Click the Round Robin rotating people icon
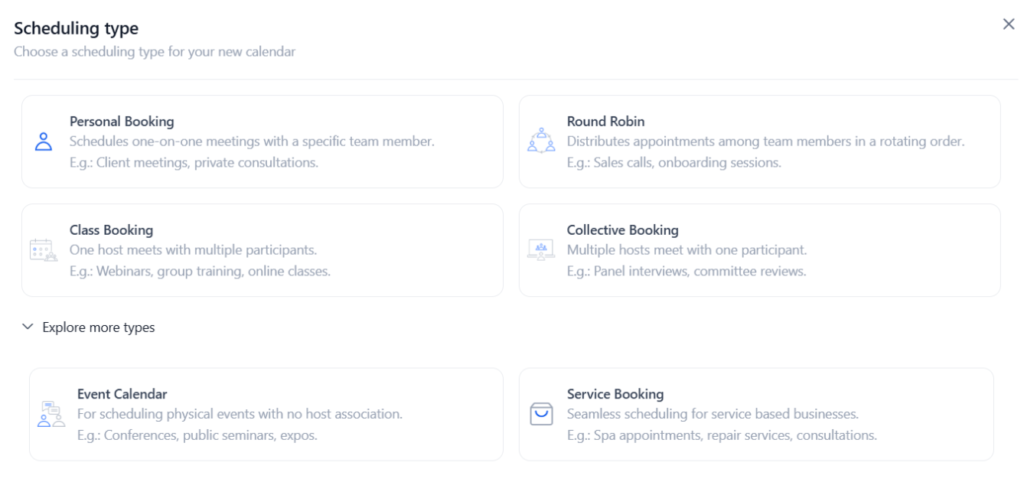Screen dimensions: 1024x495 point(541,140)
